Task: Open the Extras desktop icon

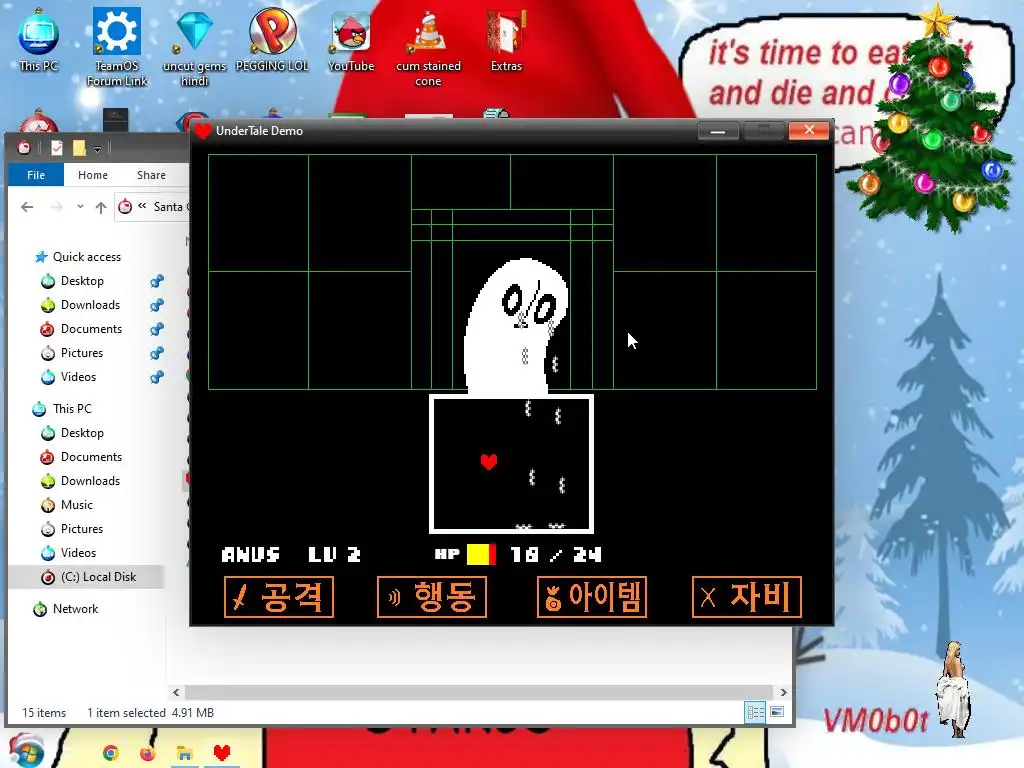Action: pyautogui.click(x=506, y=40)
